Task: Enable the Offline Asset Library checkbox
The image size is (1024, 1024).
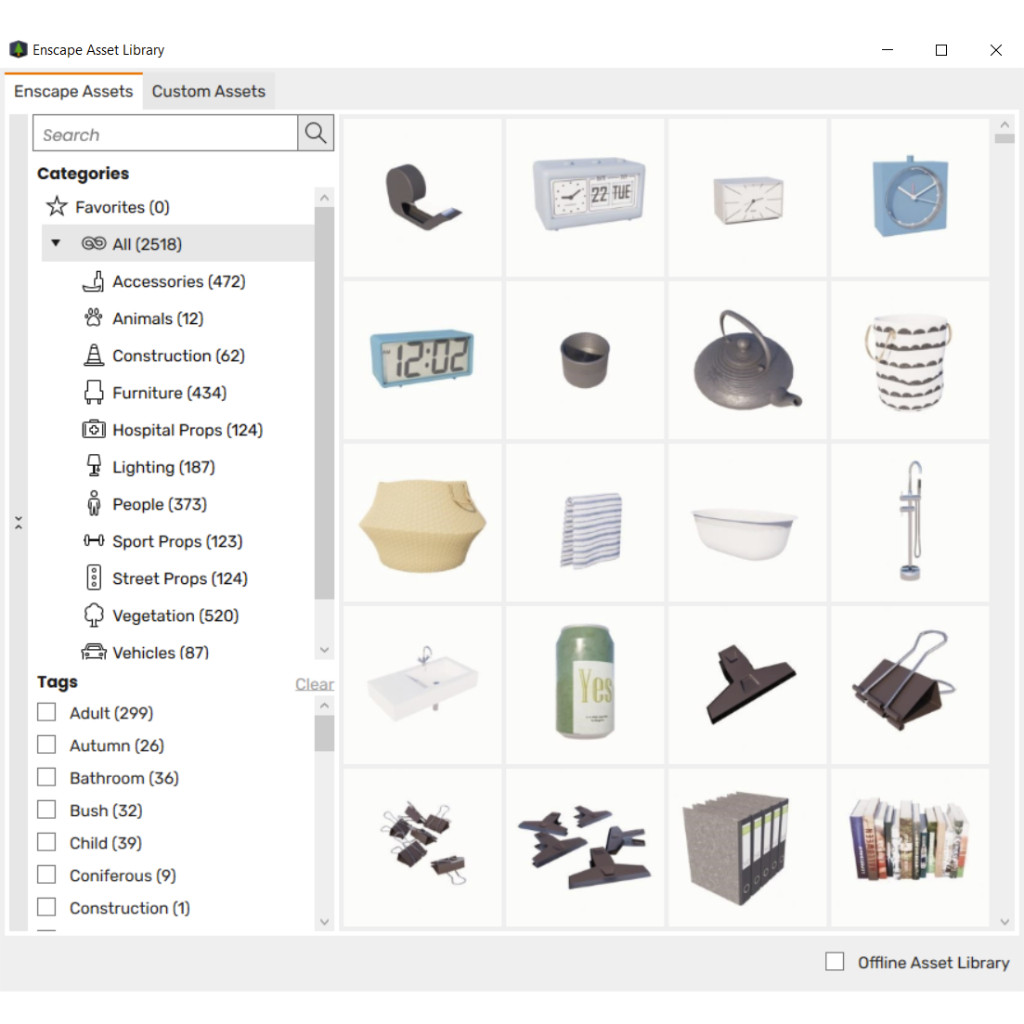Action: pos(835,961)
